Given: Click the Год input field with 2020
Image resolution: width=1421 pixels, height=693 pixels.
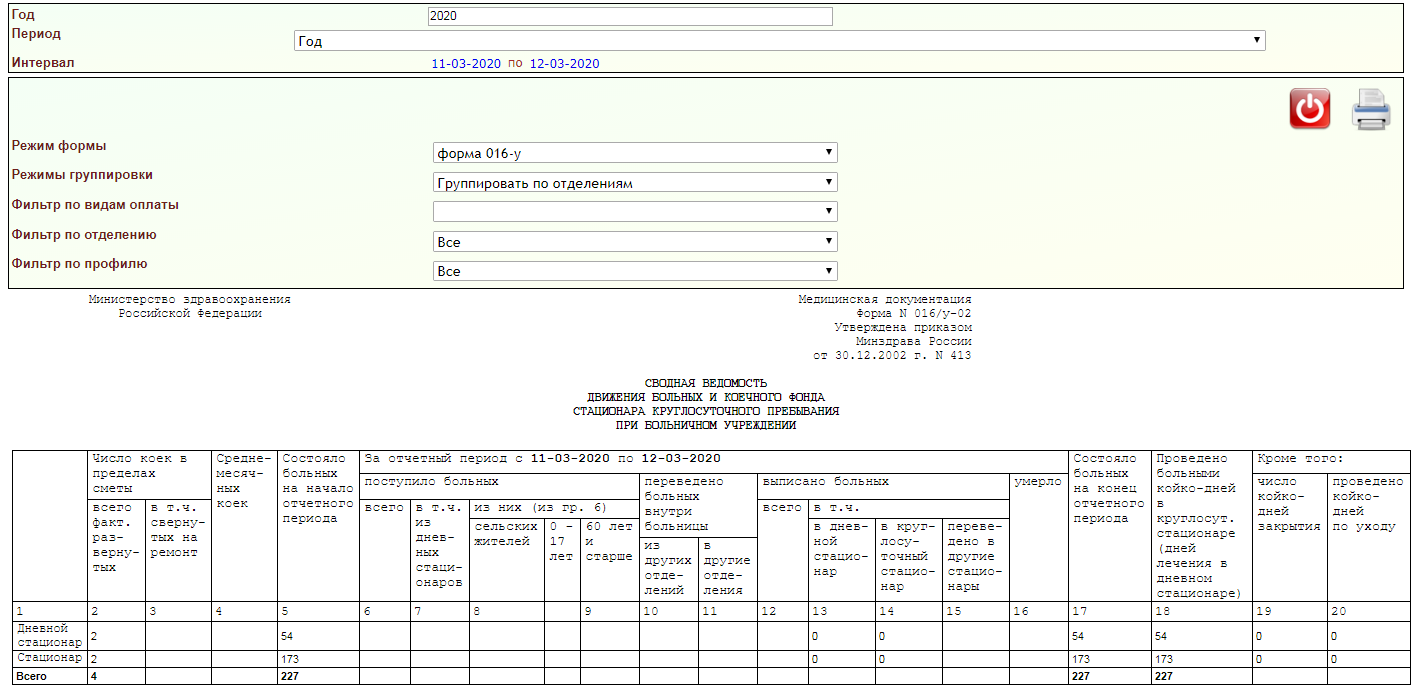Looking at the screenshot, I should pyautogui.click(x=629, y=16).
